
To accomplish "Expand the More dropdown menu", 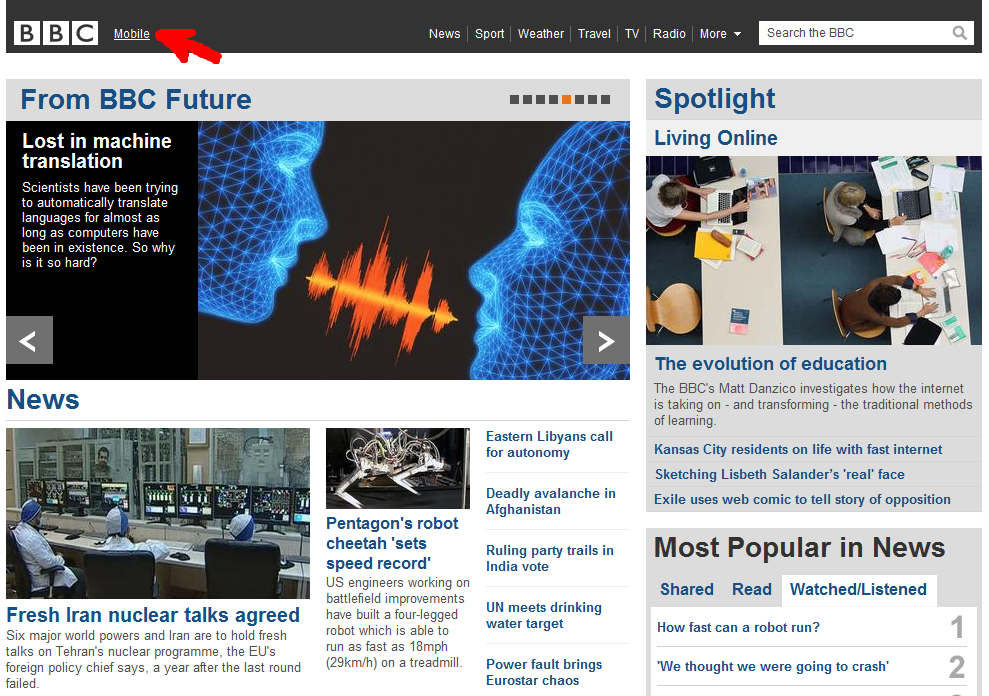I will tap(720, 33).
